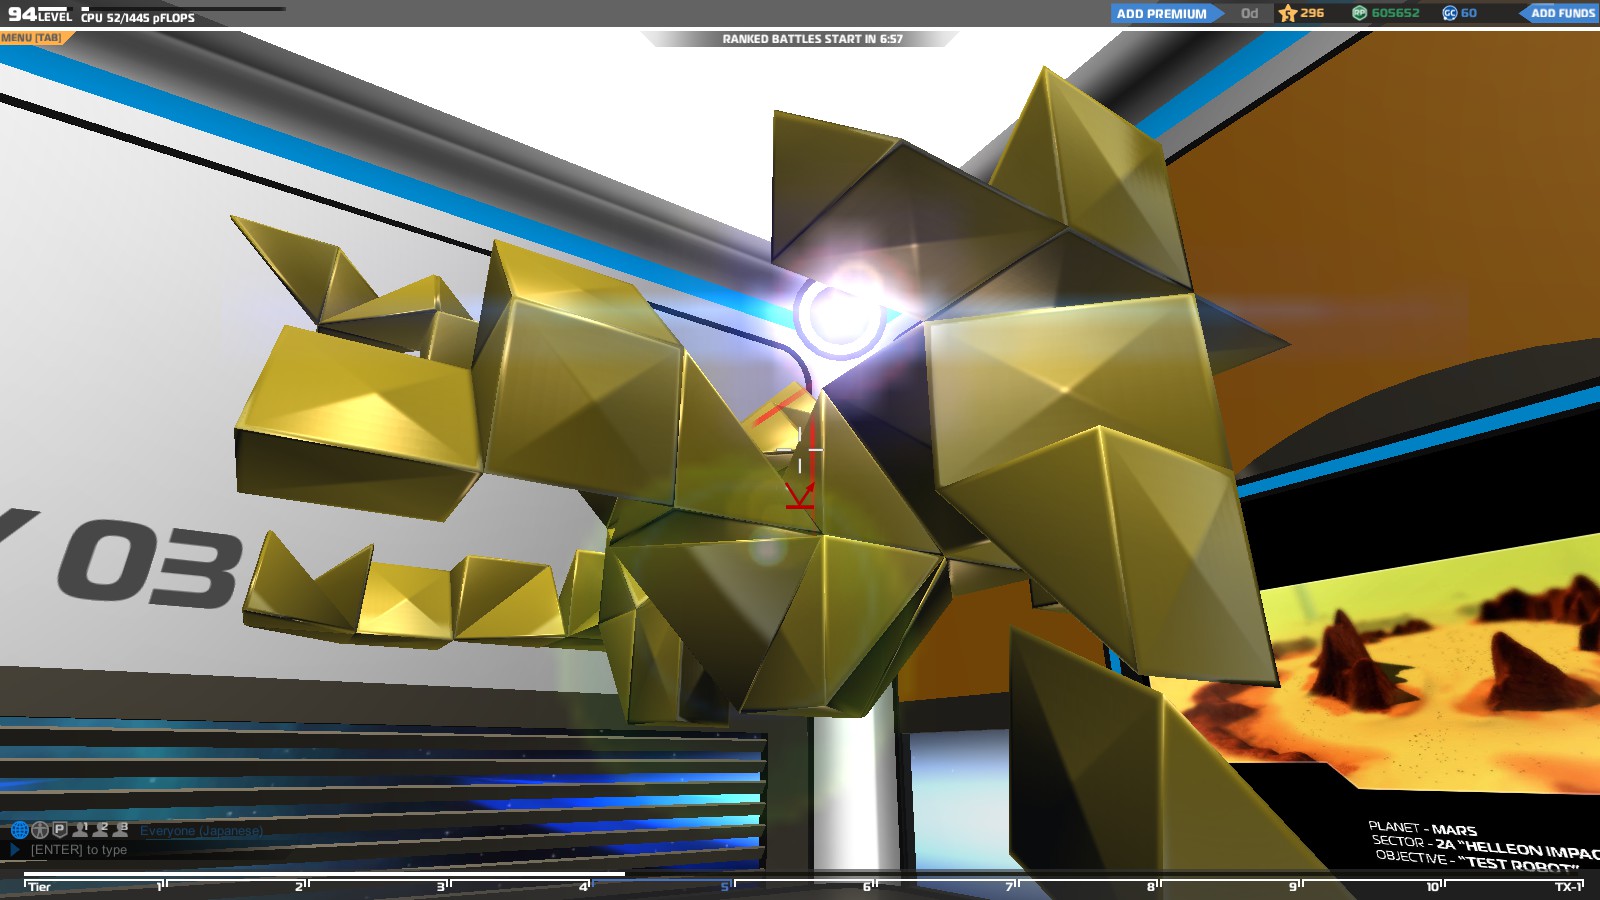Select the clan chat person icon

click(x=40, y=830)
